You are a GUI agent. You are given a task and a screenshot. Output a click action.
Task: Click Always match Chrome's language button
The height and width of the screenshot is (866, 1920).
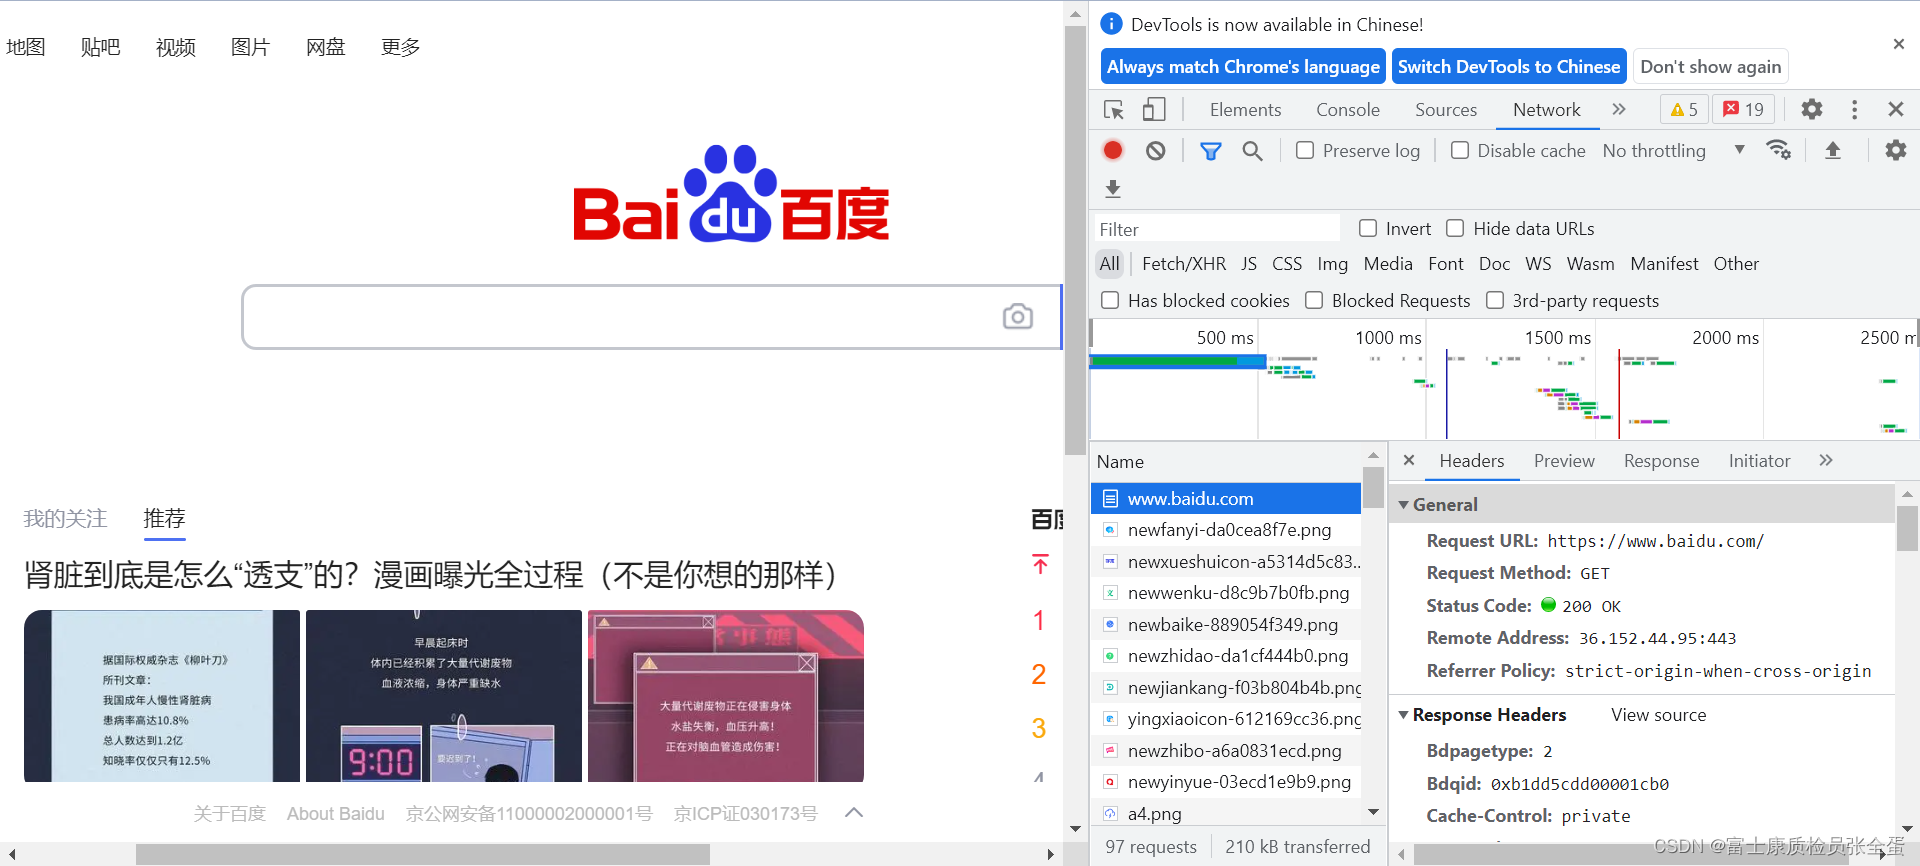pos(1243,67)
